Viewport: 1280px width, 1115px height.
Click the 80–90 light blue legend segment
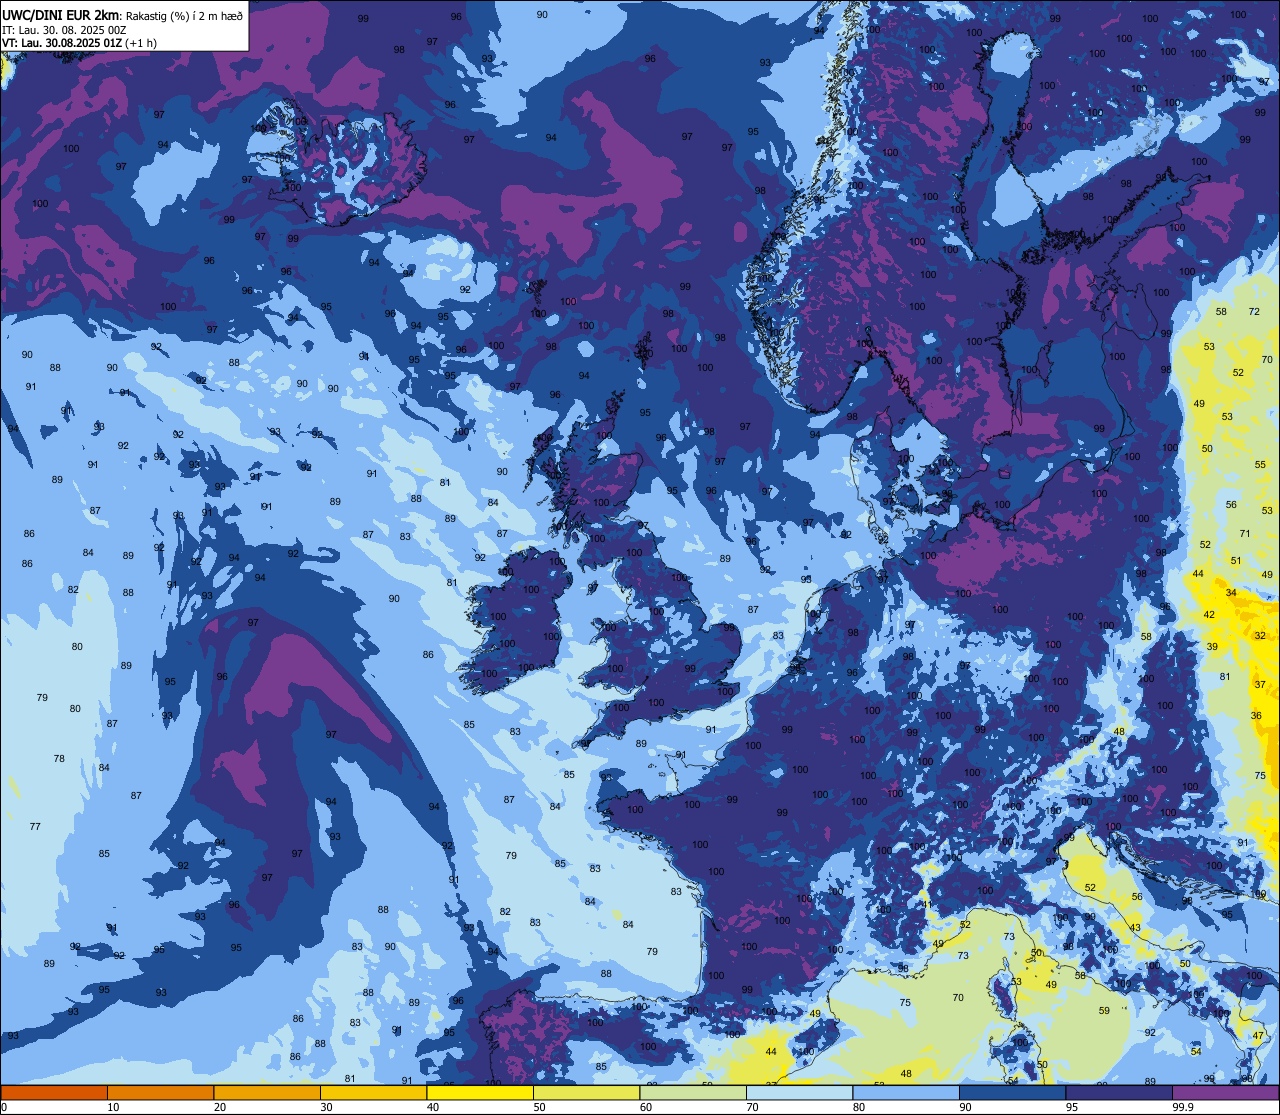point(906,1093)
